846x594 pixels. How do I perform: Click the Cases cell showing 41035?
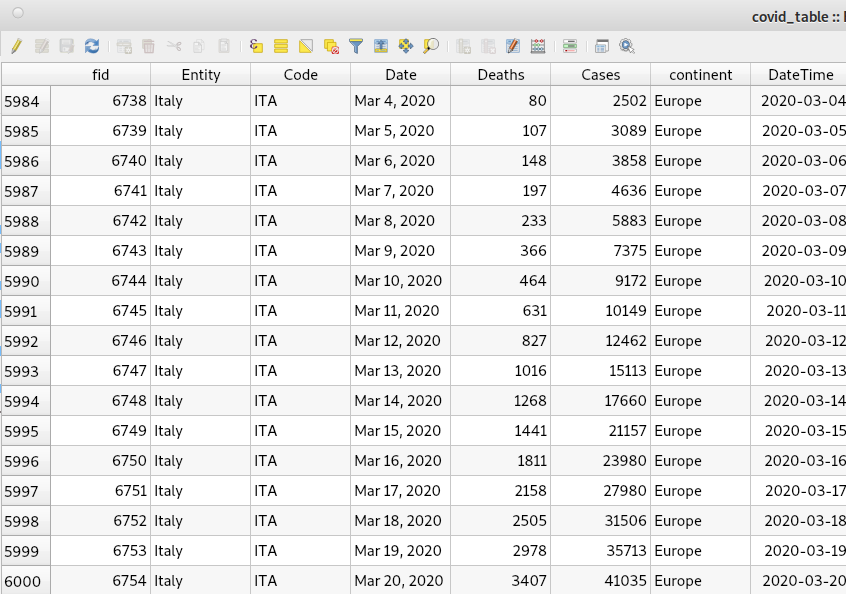click(x=600, y=581)
